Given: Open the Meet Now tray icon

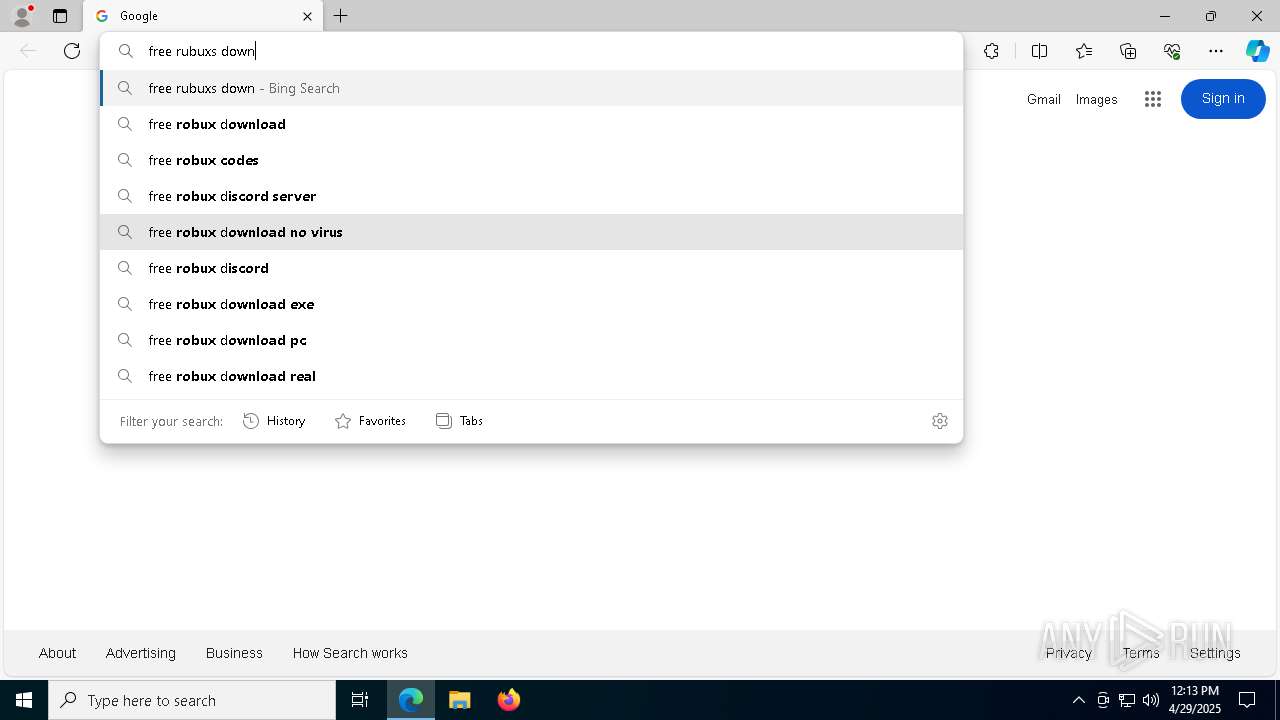Looking at the screenshot, I should click(1103, 700).
